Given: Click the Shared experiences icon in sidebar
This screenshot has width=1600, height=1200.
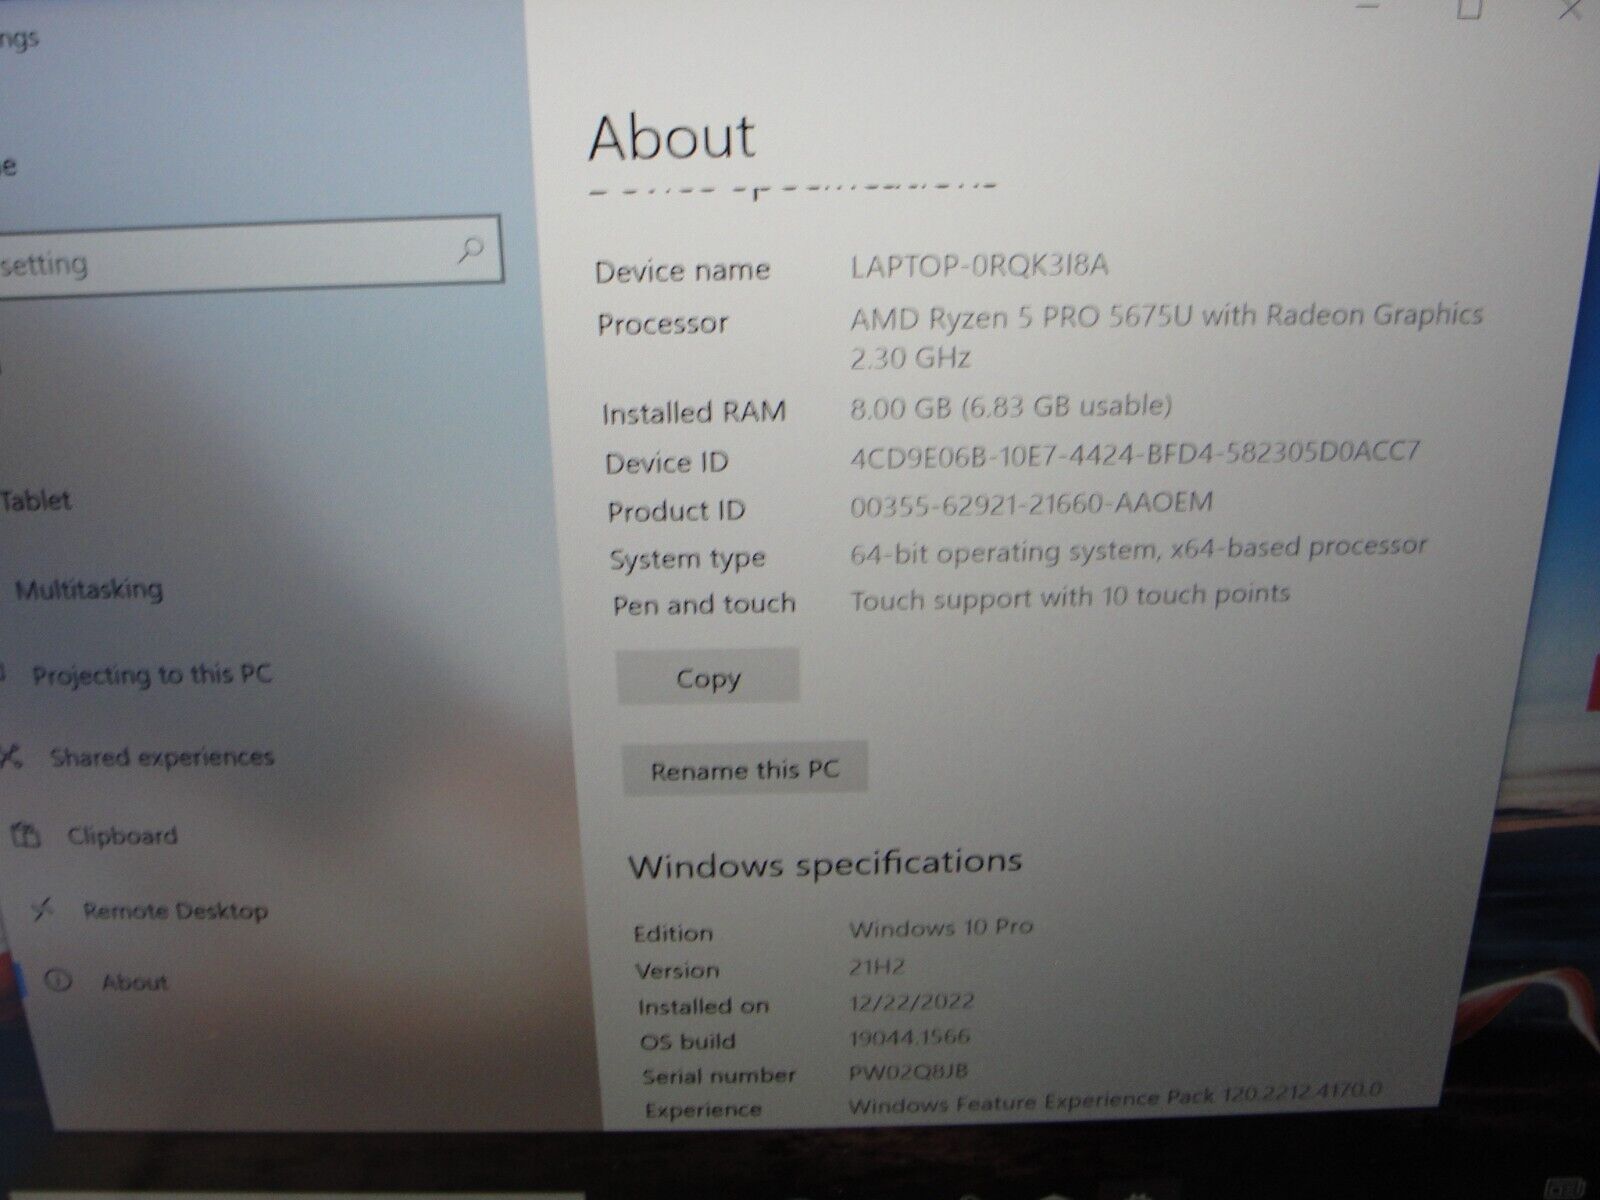Looking at the screenshot, I should tap(10, 757).
